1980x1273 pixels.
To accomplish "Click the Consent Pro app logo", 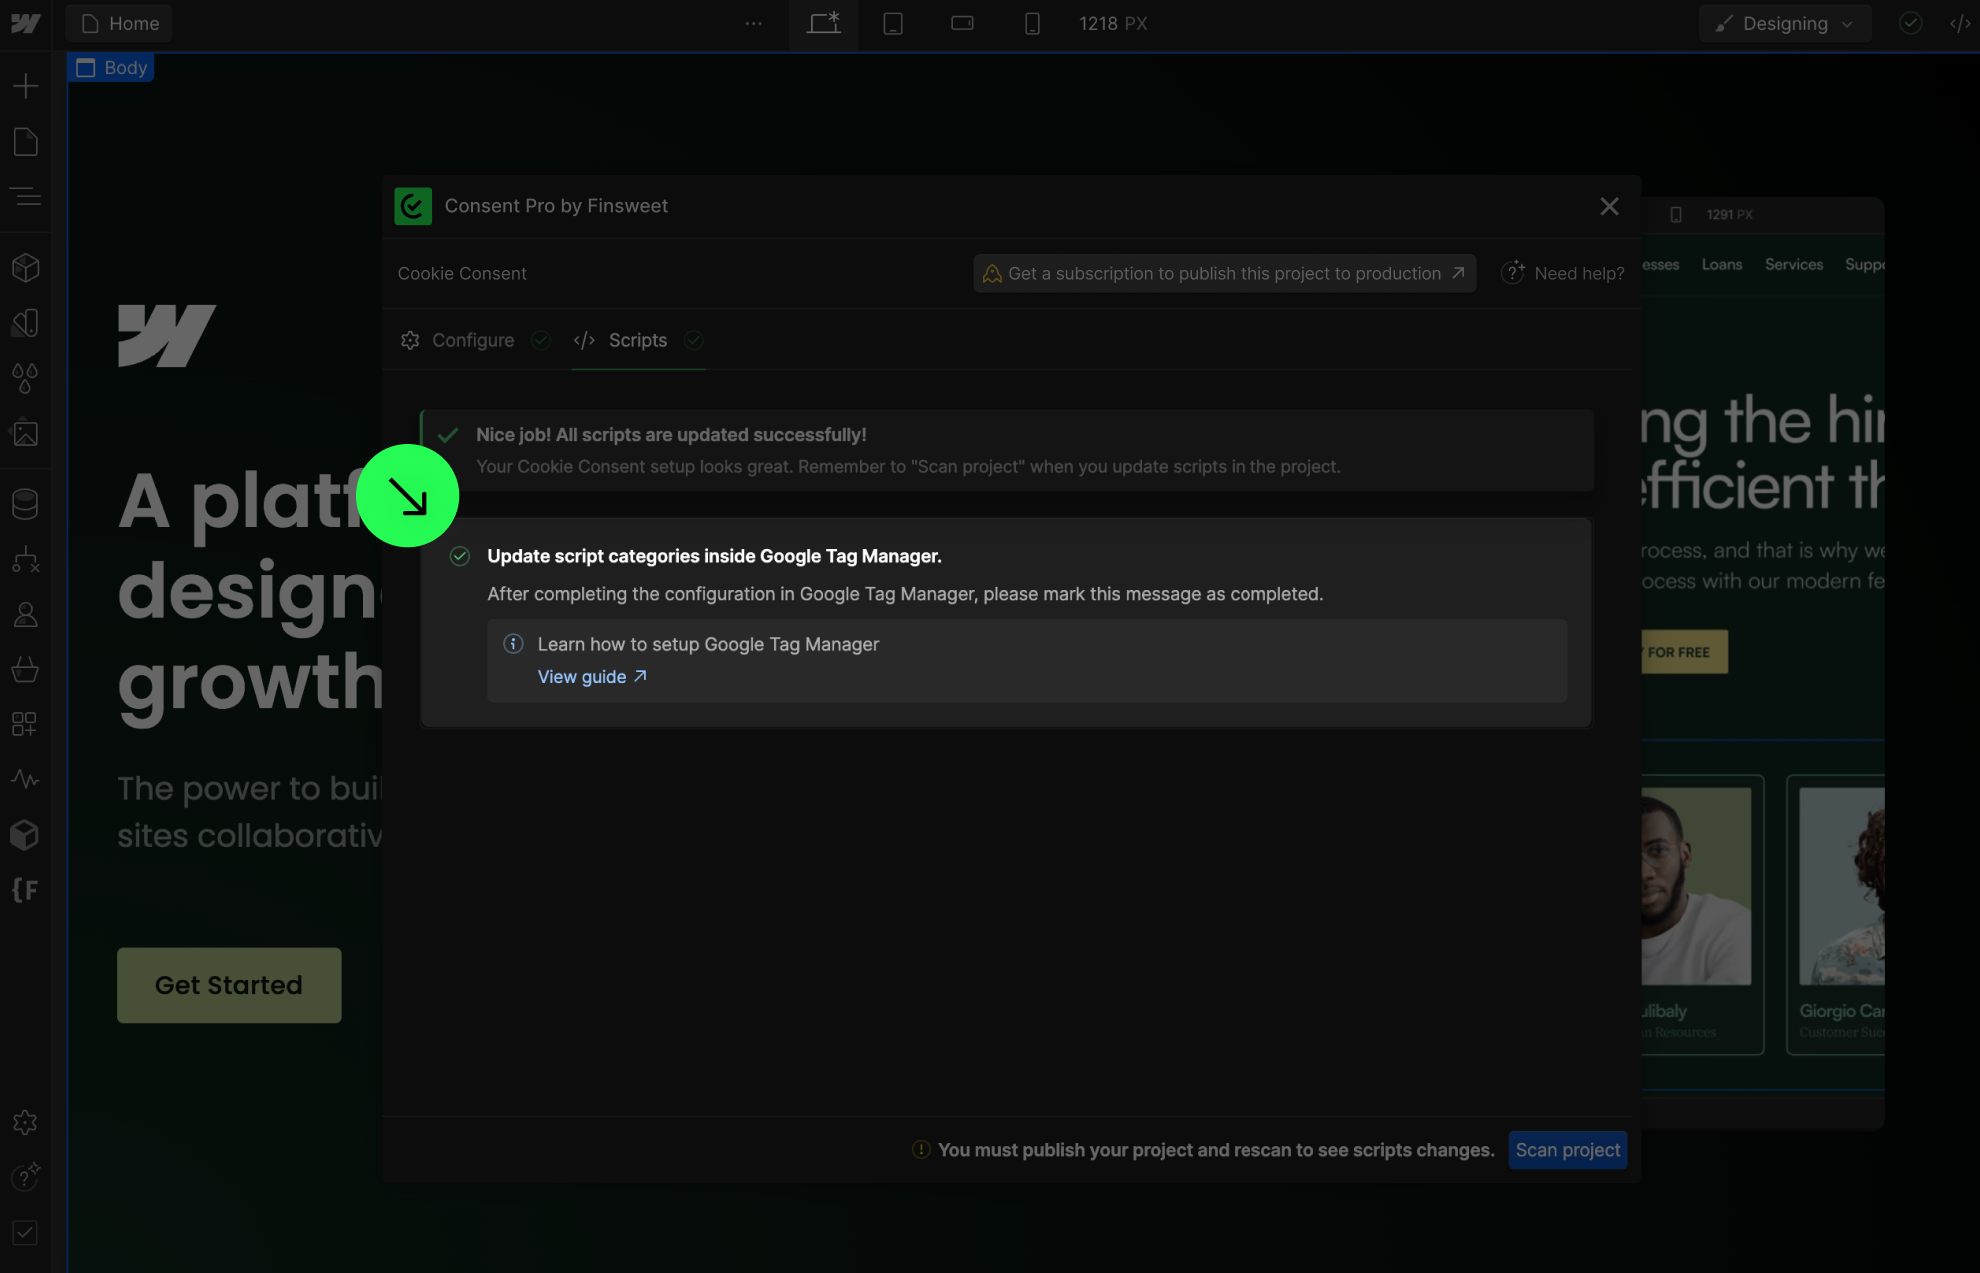I will click(413, 206).
